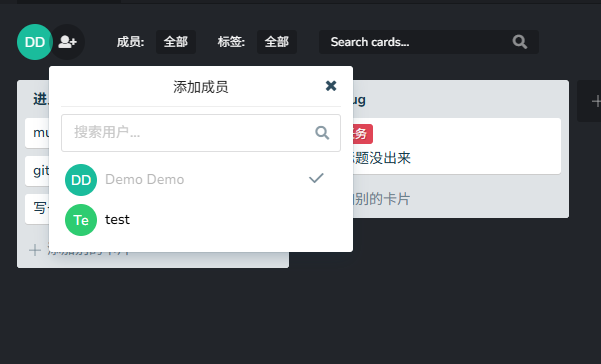Select the Demo Demo user row
The image size is (601, 364).
201,180
